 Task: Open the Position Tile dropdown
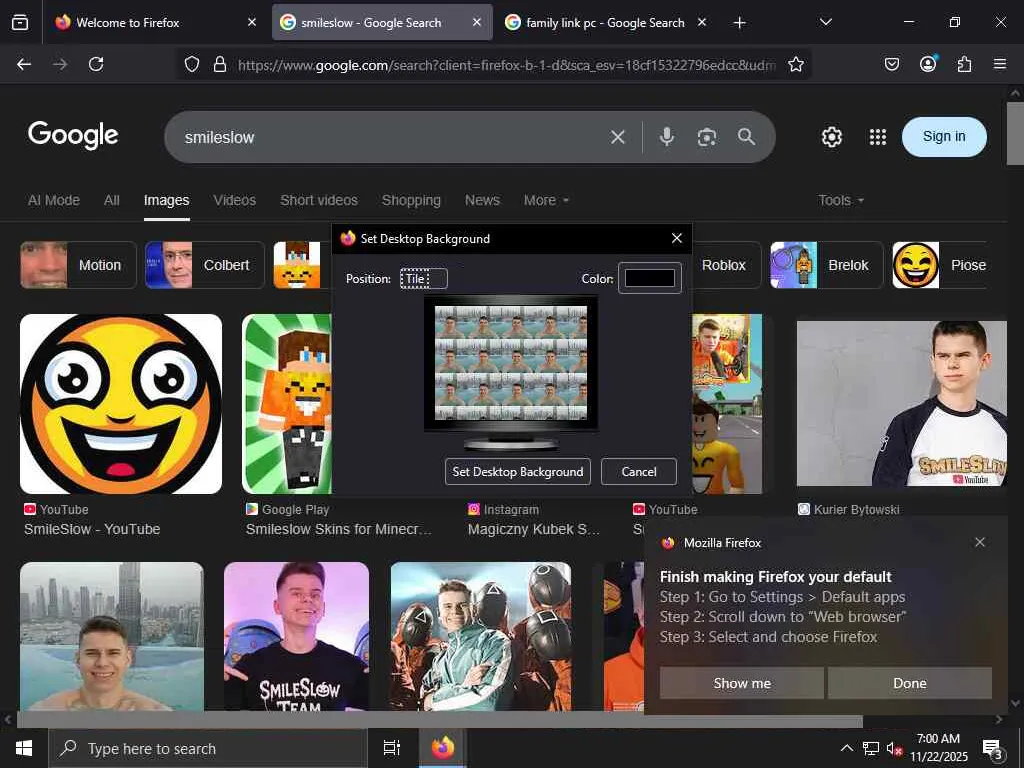(424, 279)
